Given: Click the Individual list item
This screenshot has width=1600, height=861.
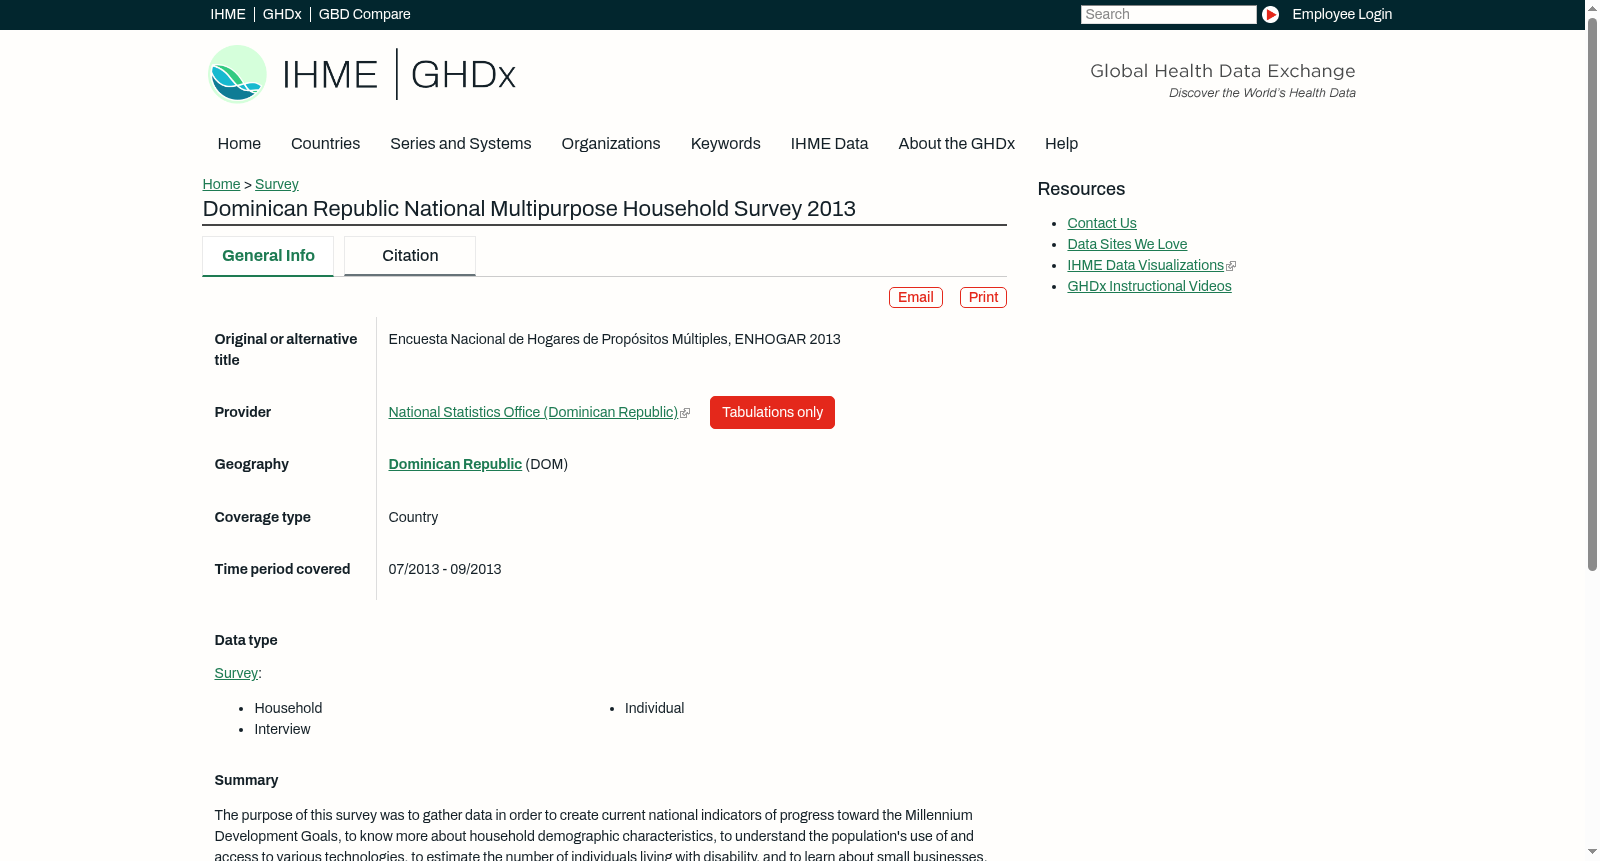Looking at the screenshot, I should [x=654, y=708].
